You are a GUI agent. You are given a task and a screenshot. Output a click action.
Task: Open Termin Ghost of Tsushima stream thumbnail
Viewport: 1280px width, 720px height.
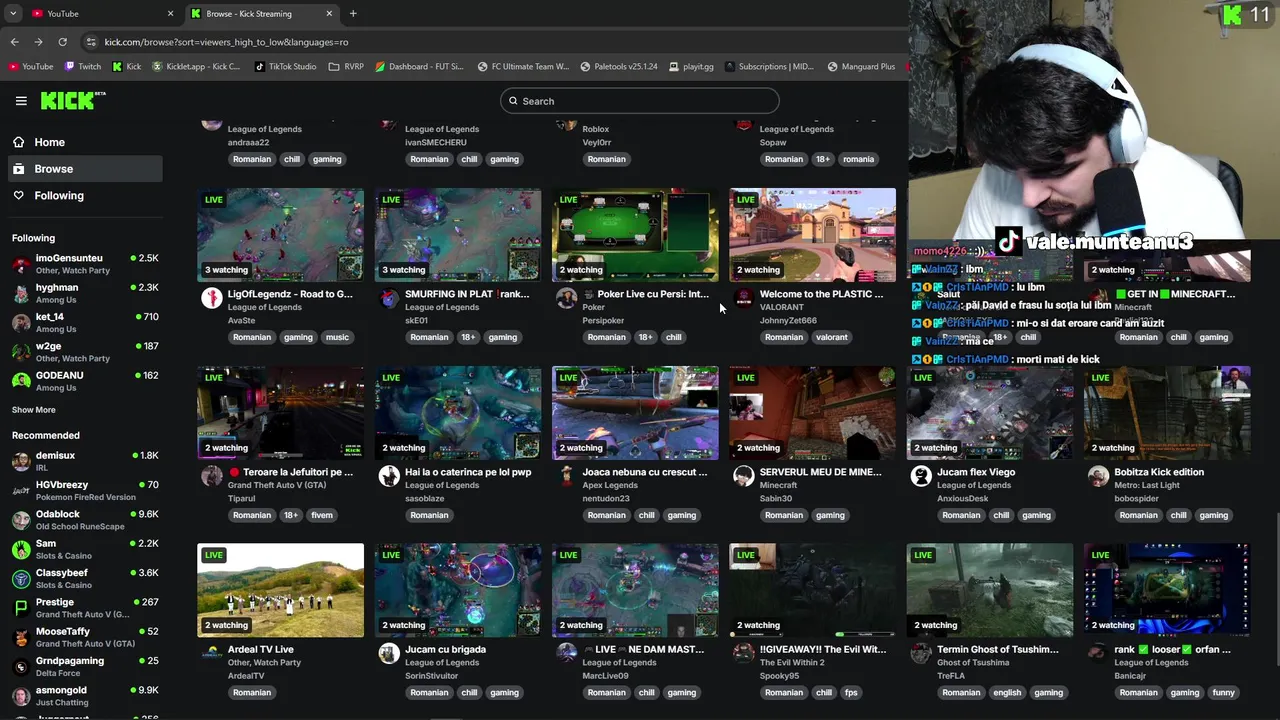point(990,590)
